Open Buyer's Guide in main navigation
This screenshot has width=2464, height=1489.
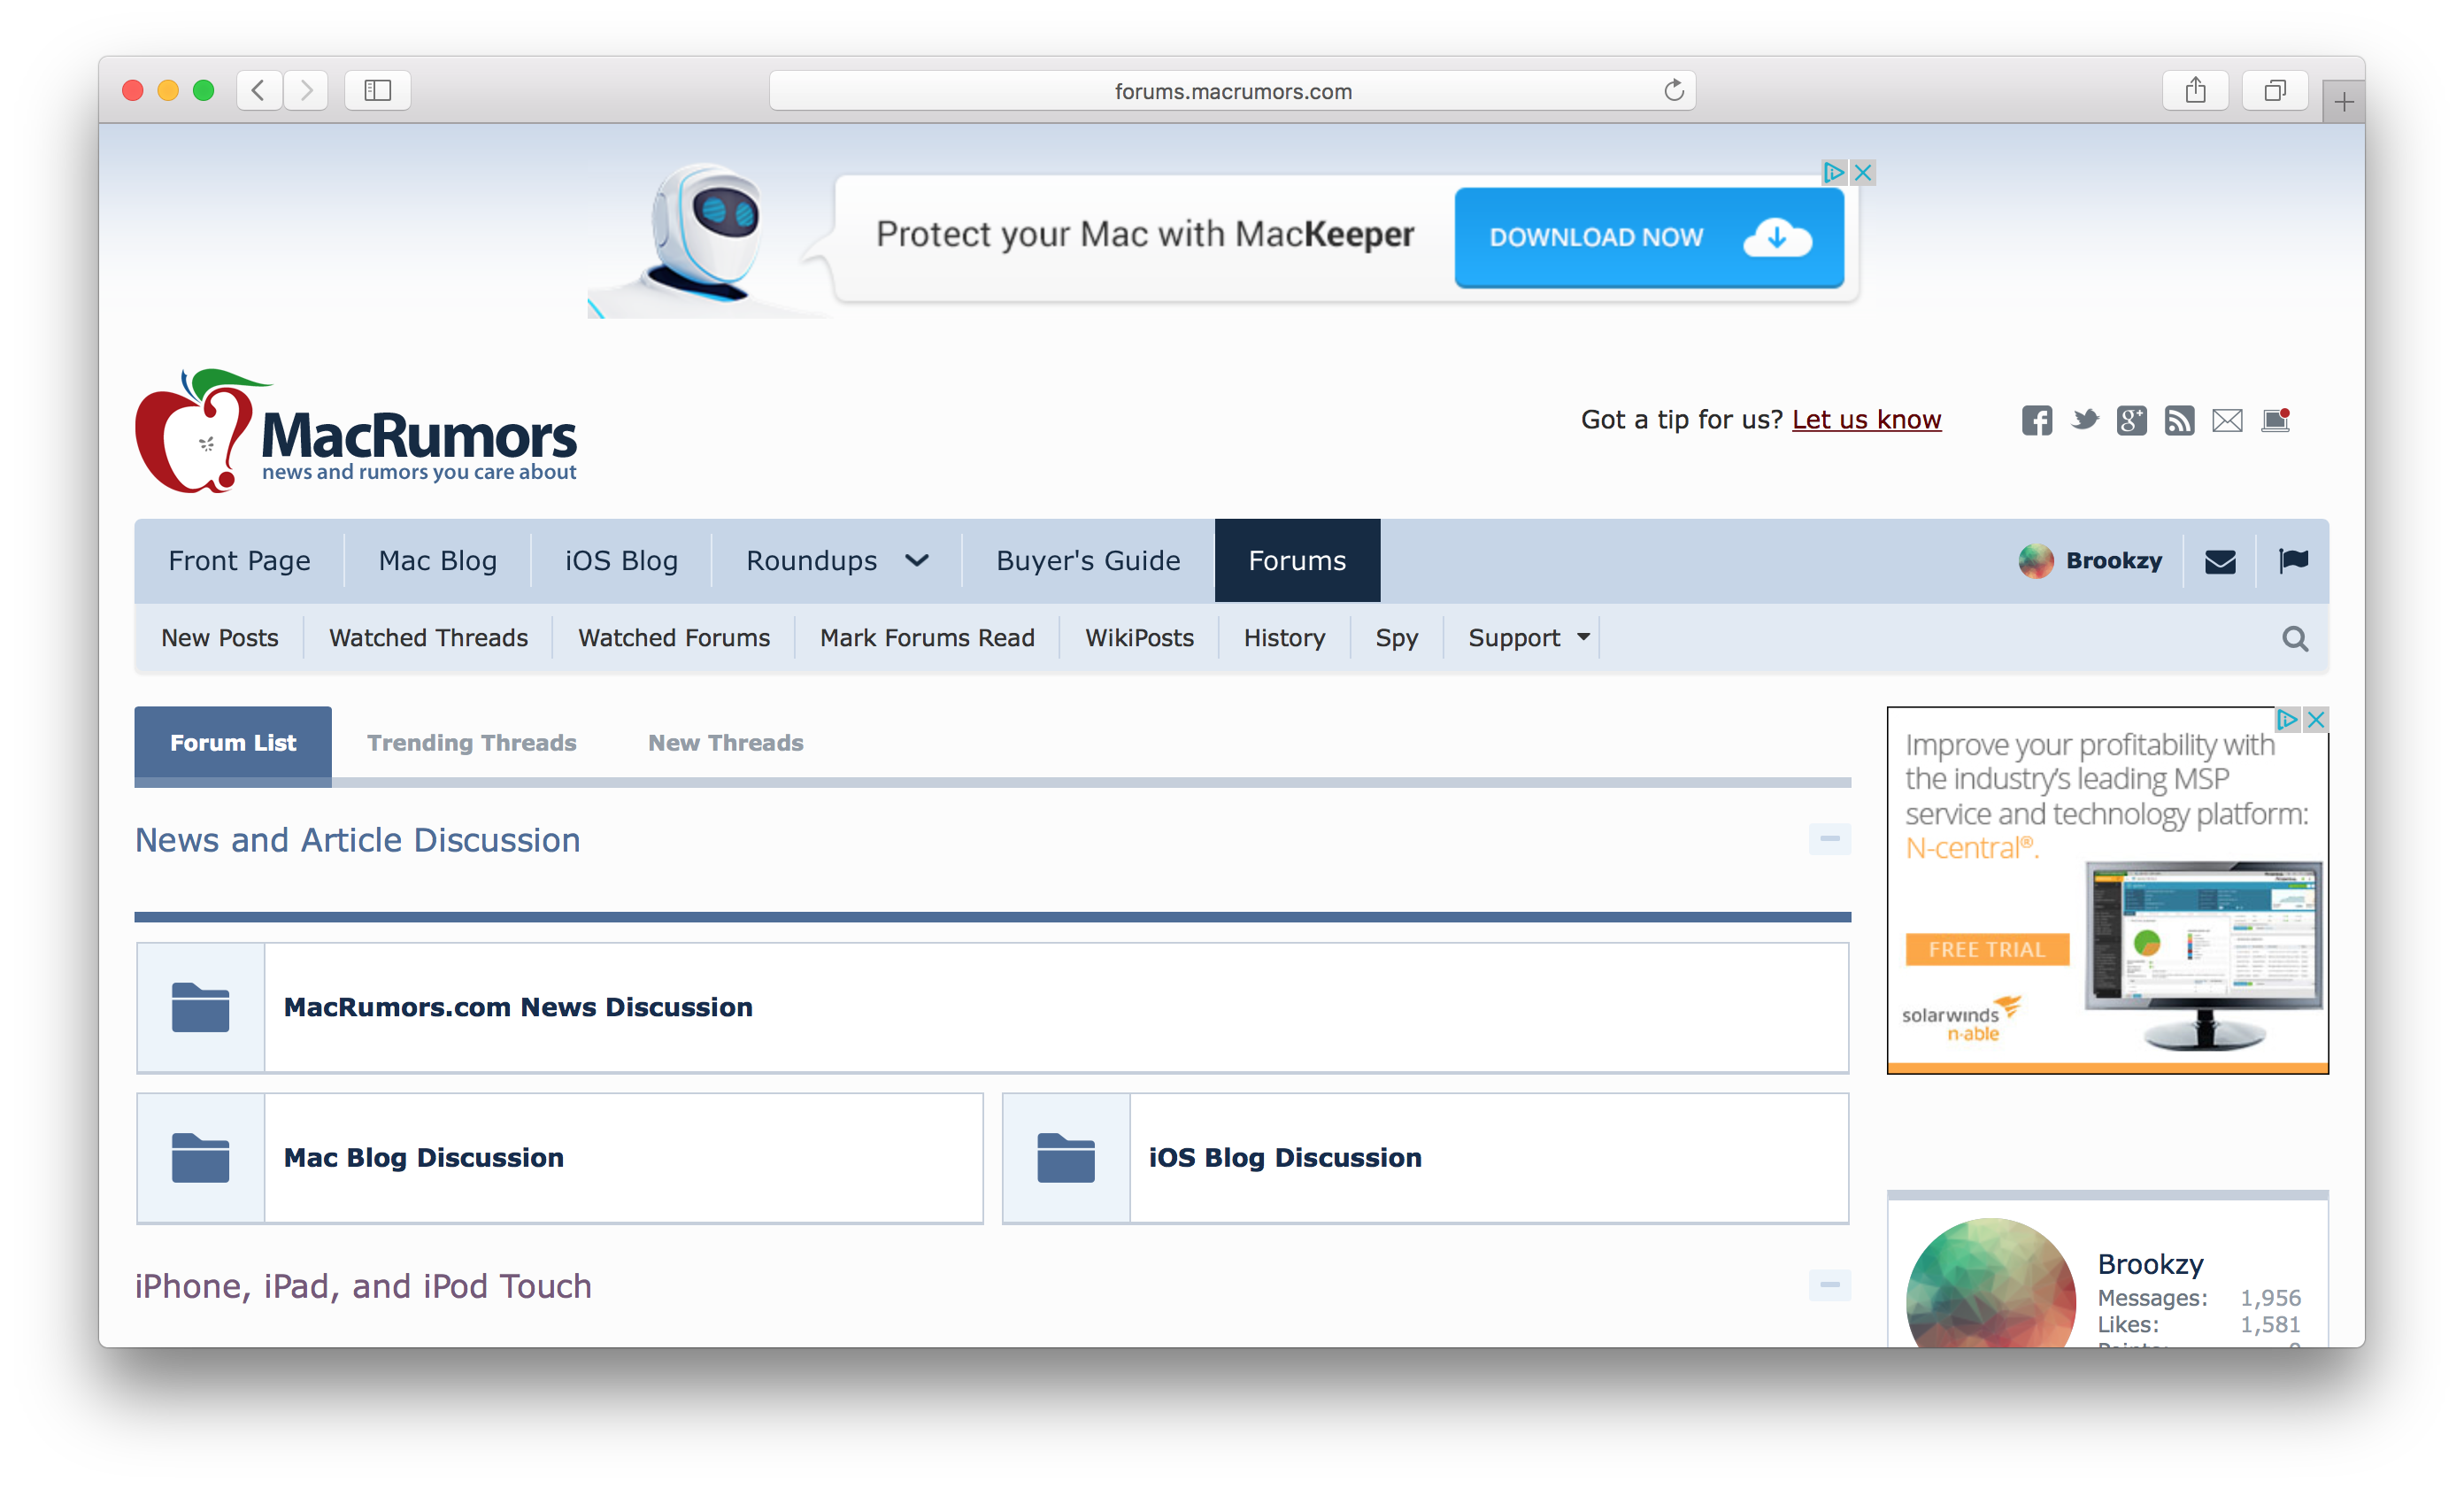click(1088, 561)
